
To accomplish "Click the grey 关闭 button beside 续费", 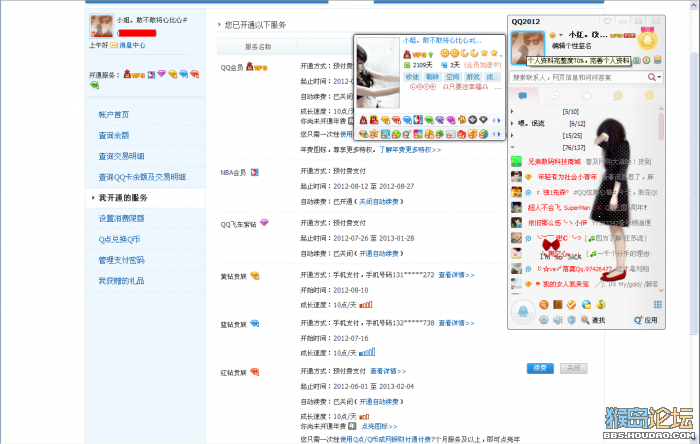I will click(574, 368).
